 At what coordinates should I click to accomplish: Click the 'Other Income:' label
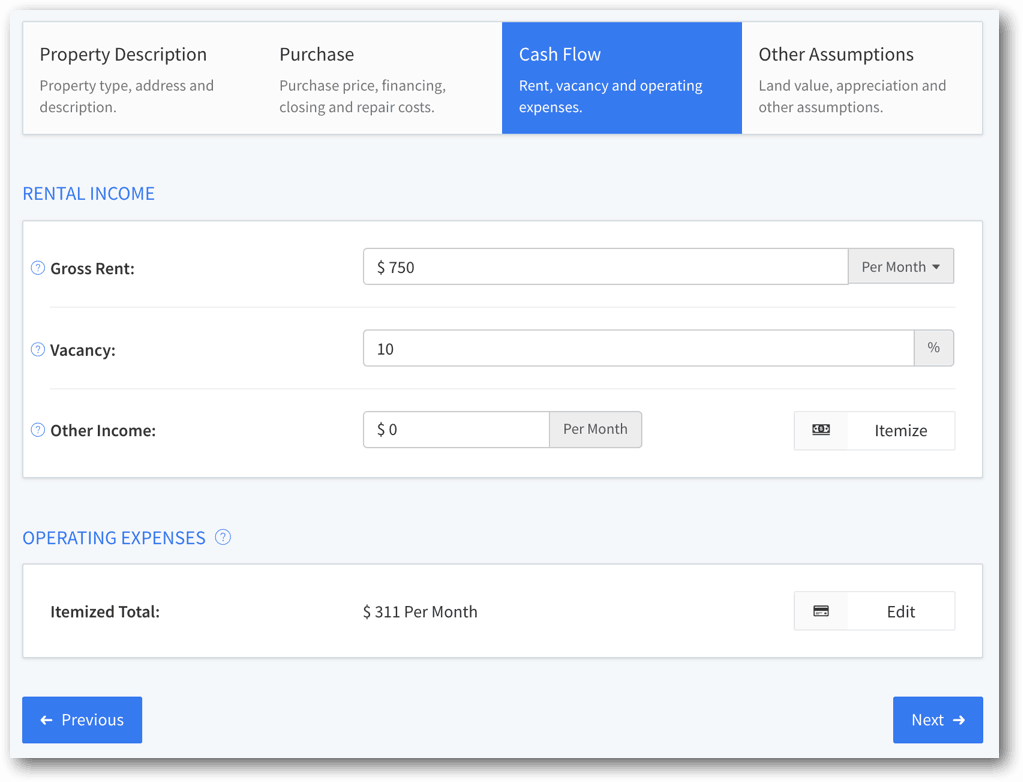pos(103,430)
